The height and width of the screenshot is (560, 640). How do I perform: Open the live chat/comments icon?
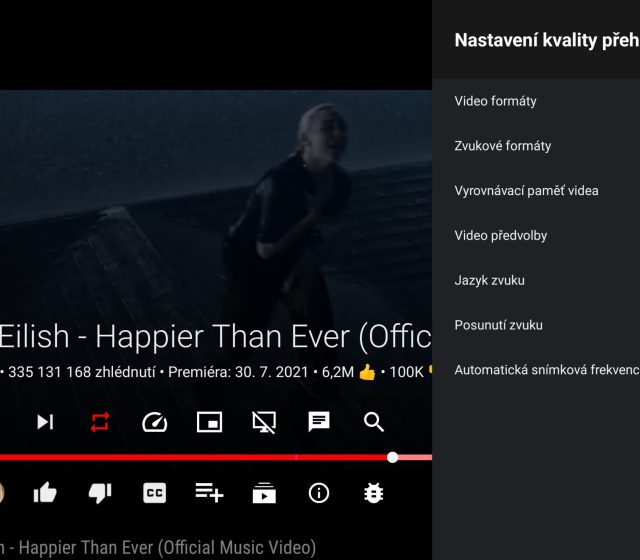pyautogui.click(x=319, y=422)
